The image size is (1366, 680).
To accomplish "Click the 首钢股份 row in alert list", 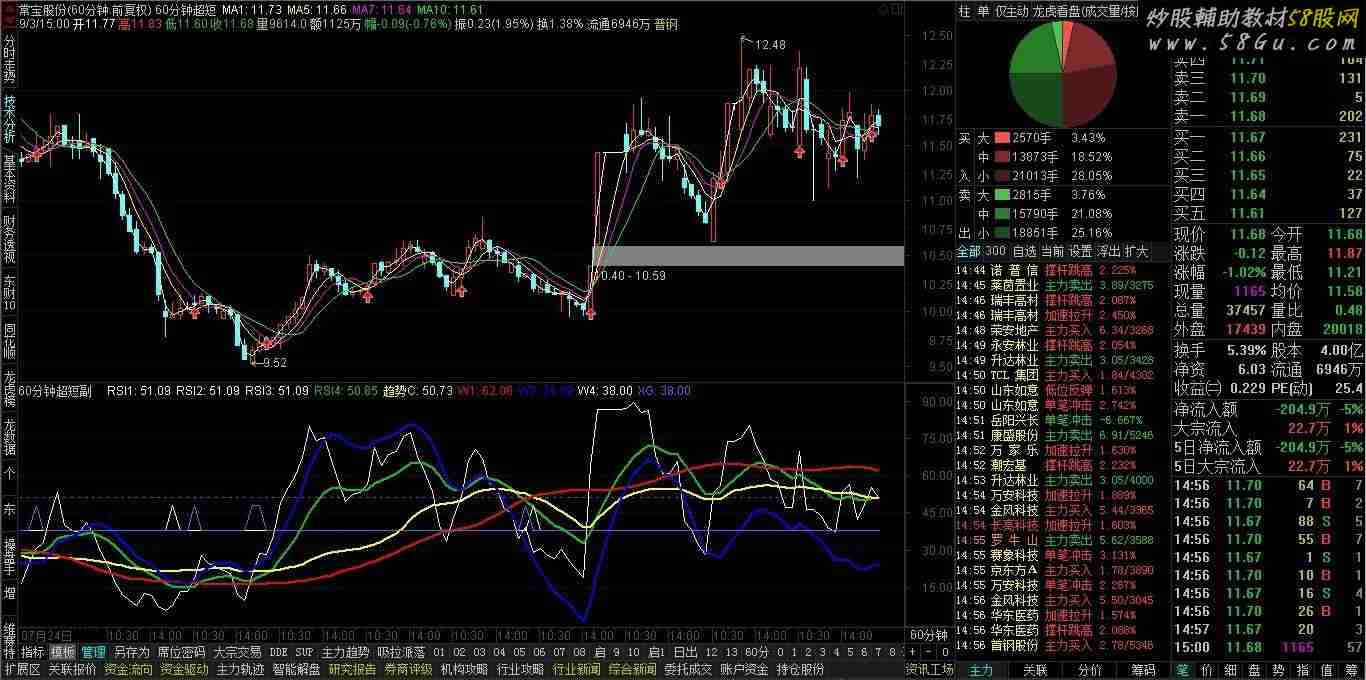I will pos(1013,645).
